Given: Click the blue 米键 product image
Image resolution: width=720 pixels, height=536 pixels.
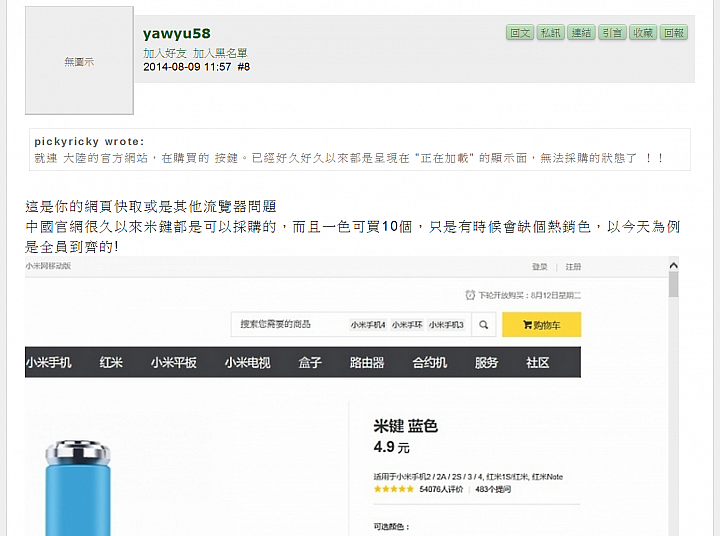Looking at the screenshot, I should pyautogui.click(x=78, y=488).
